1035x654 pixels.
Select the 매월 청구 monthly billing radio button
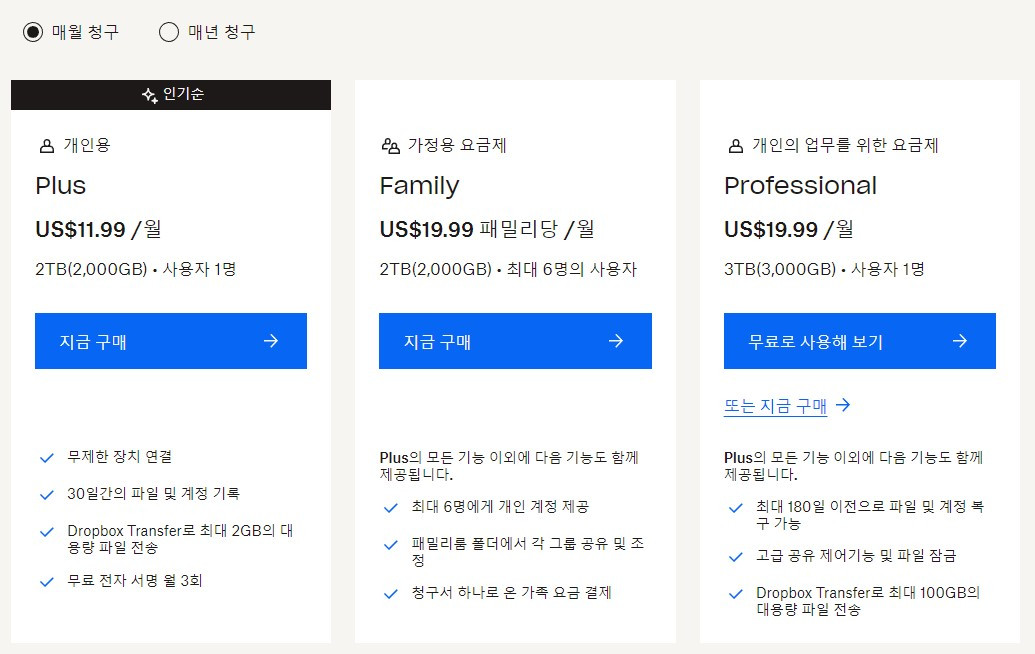click(33, 32)
